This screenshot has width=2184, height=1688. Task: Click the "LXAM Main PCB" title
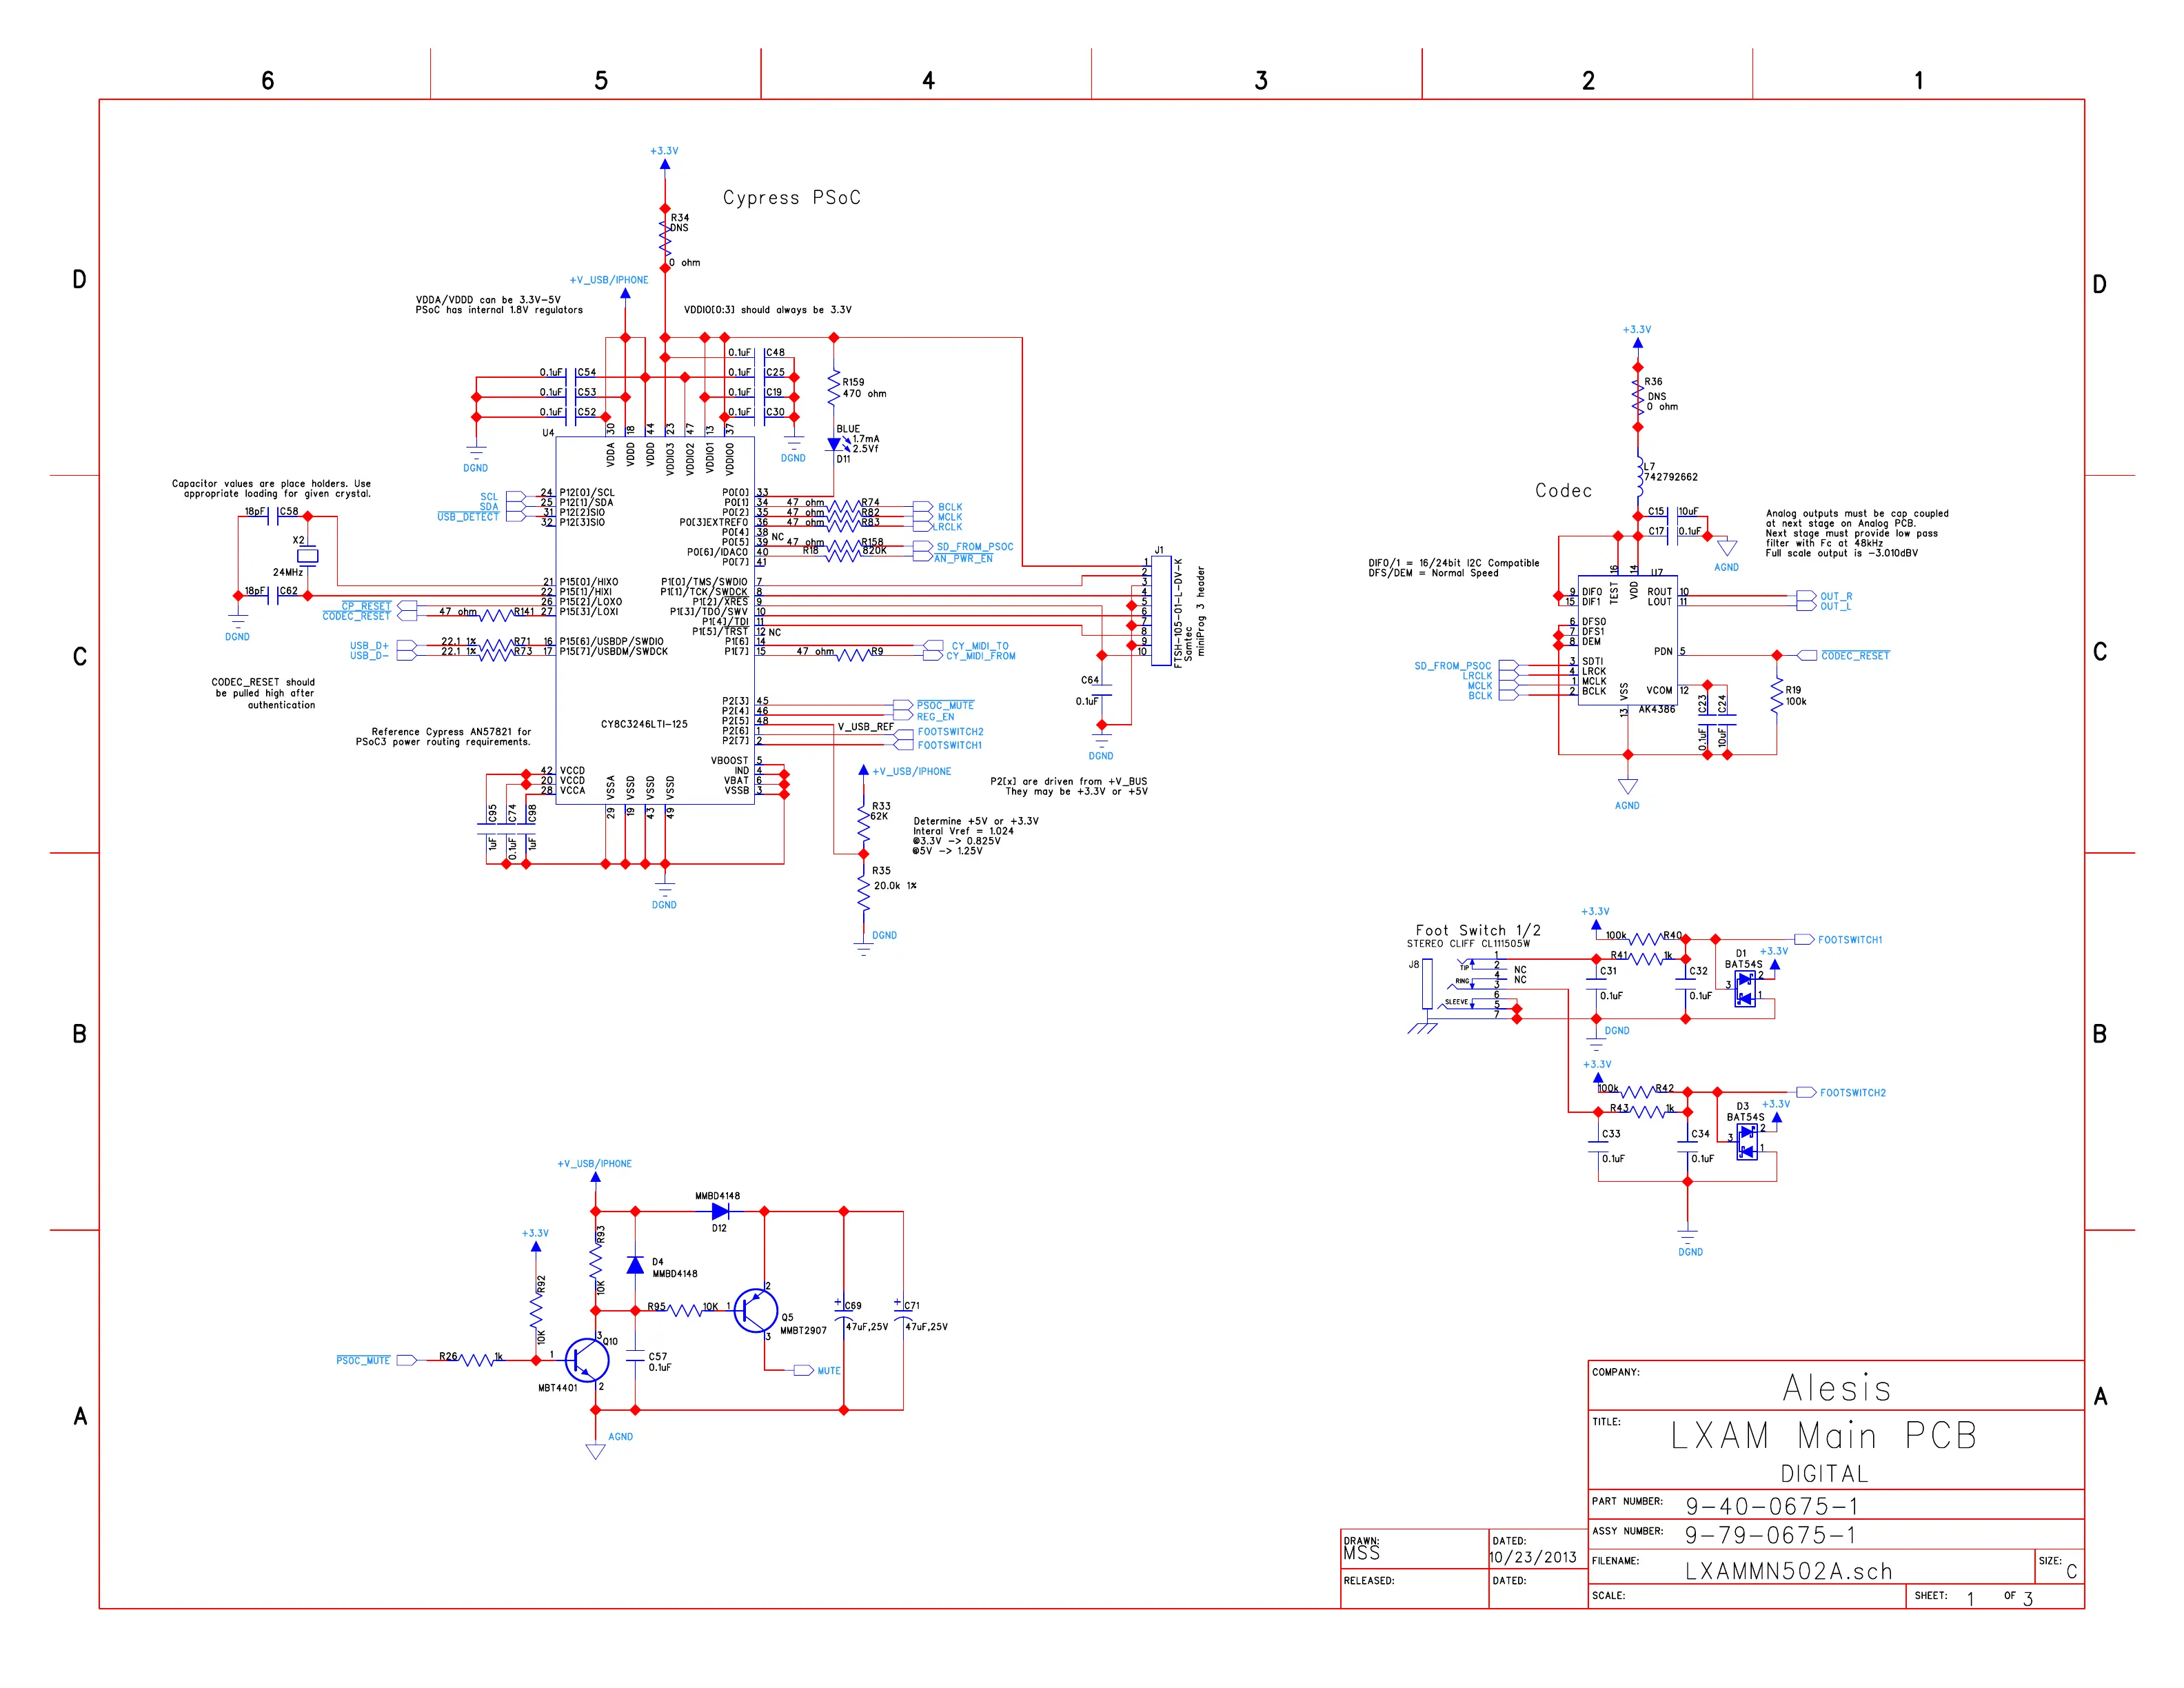1824,1436
